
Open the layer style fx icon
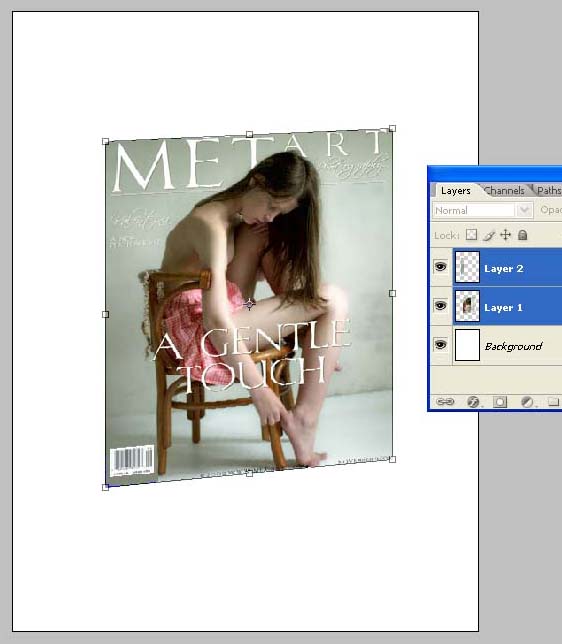[473, 402]
